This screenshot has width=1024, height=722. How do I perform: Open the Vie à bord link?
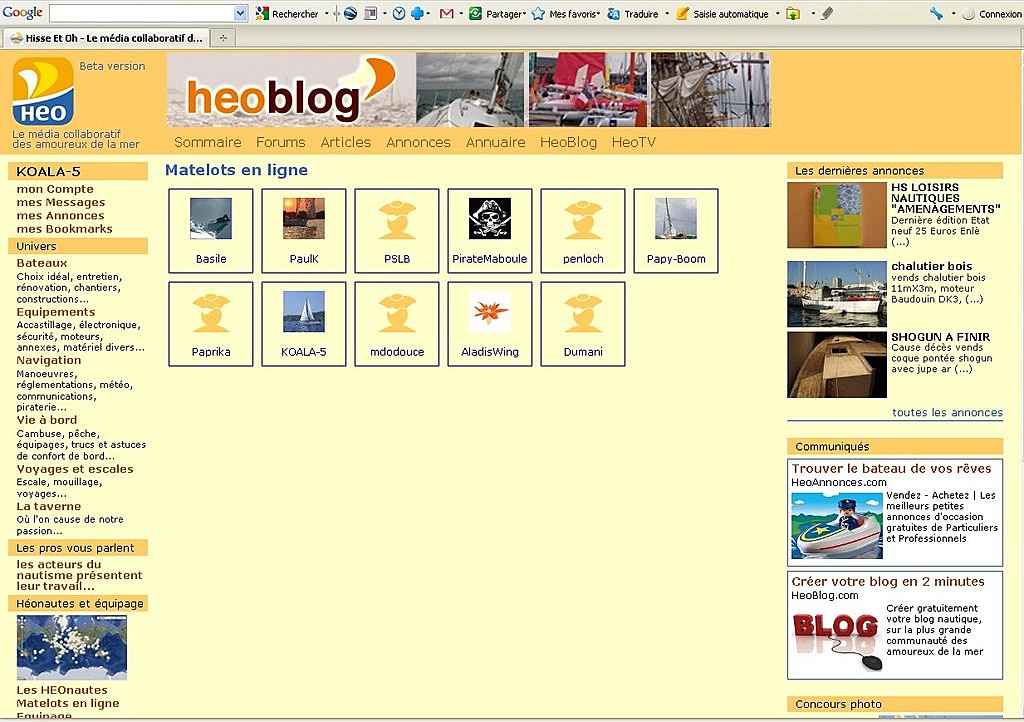[x=46, y=420]
